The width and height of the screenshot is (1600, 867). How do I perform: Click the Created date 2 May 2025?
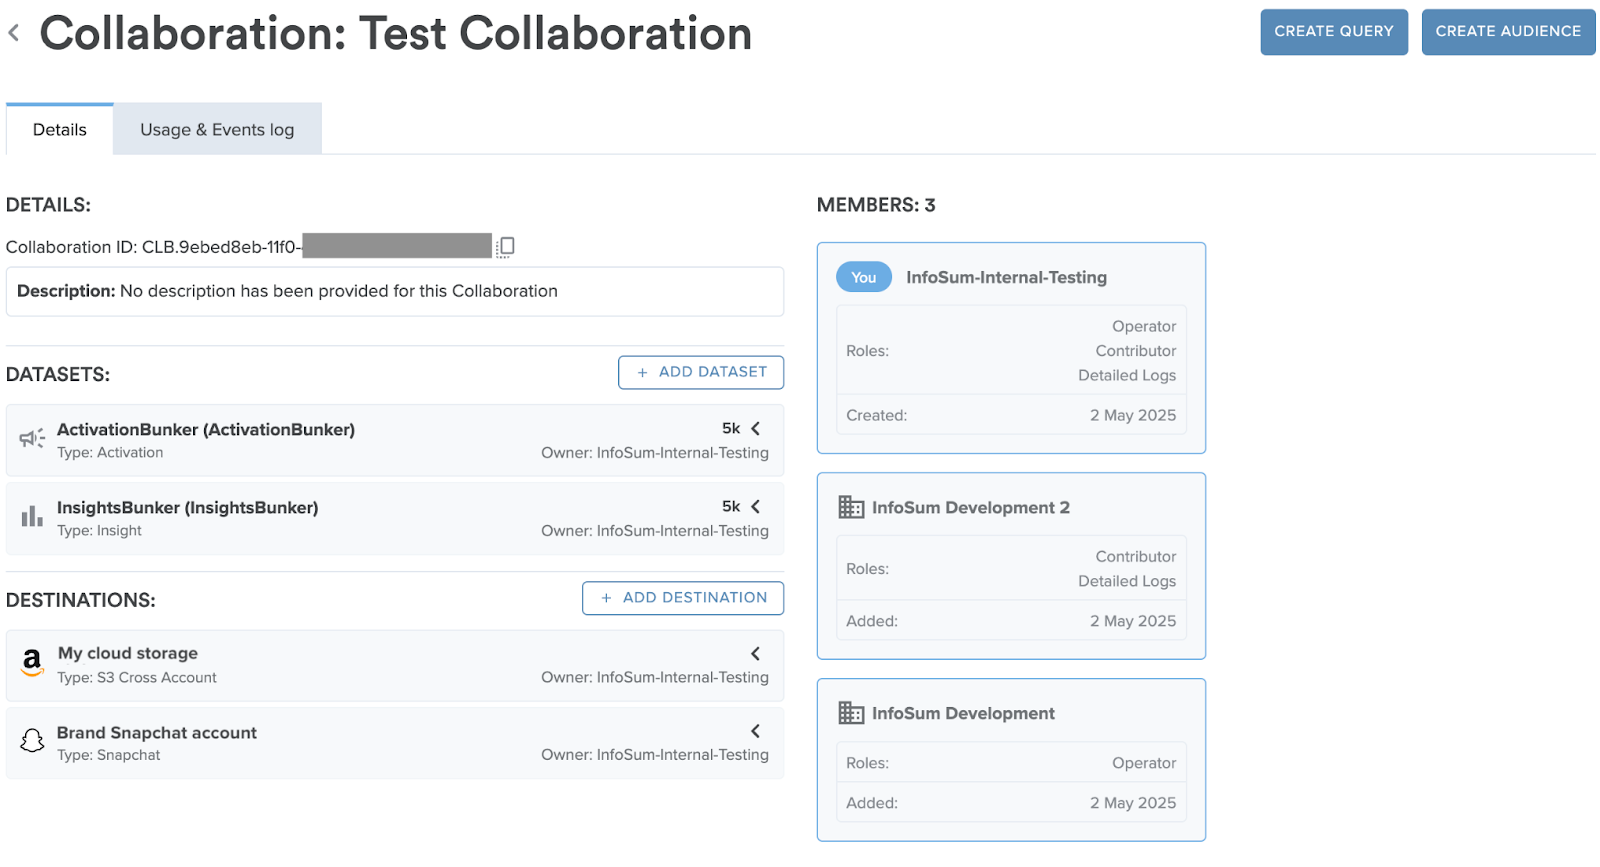(1133, 415)
